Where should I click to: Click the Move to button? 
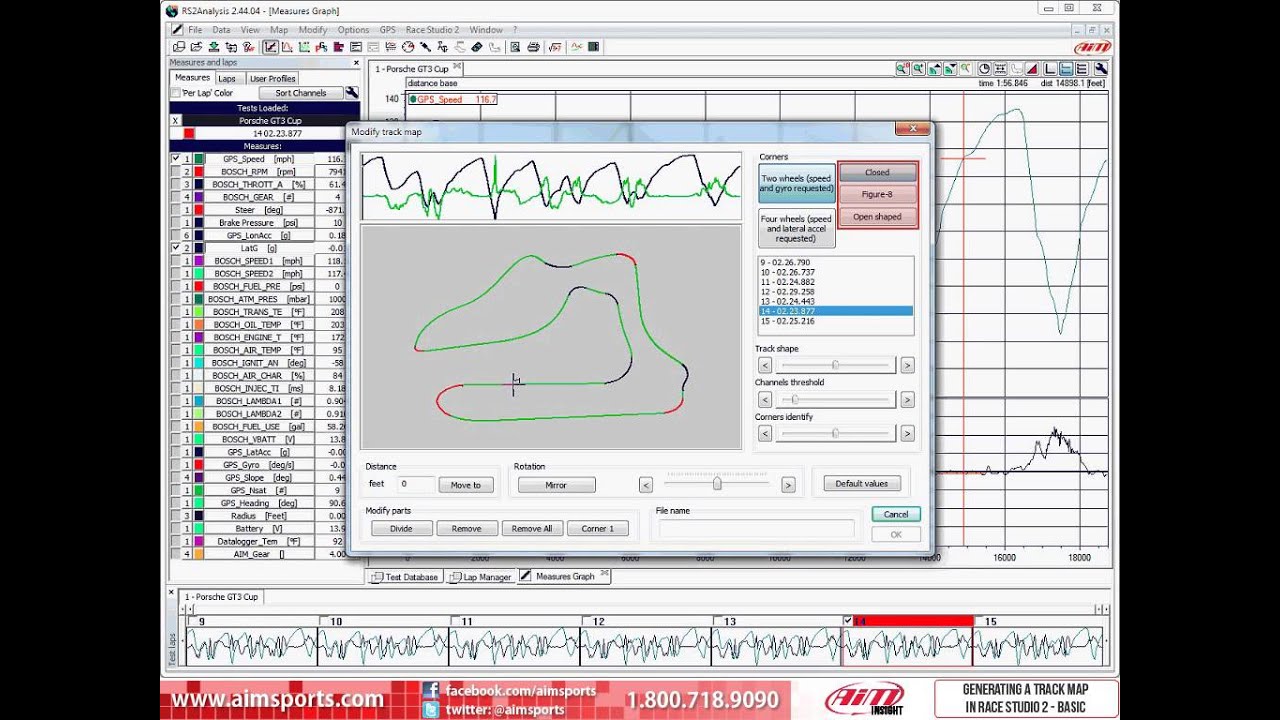point(465,485)
